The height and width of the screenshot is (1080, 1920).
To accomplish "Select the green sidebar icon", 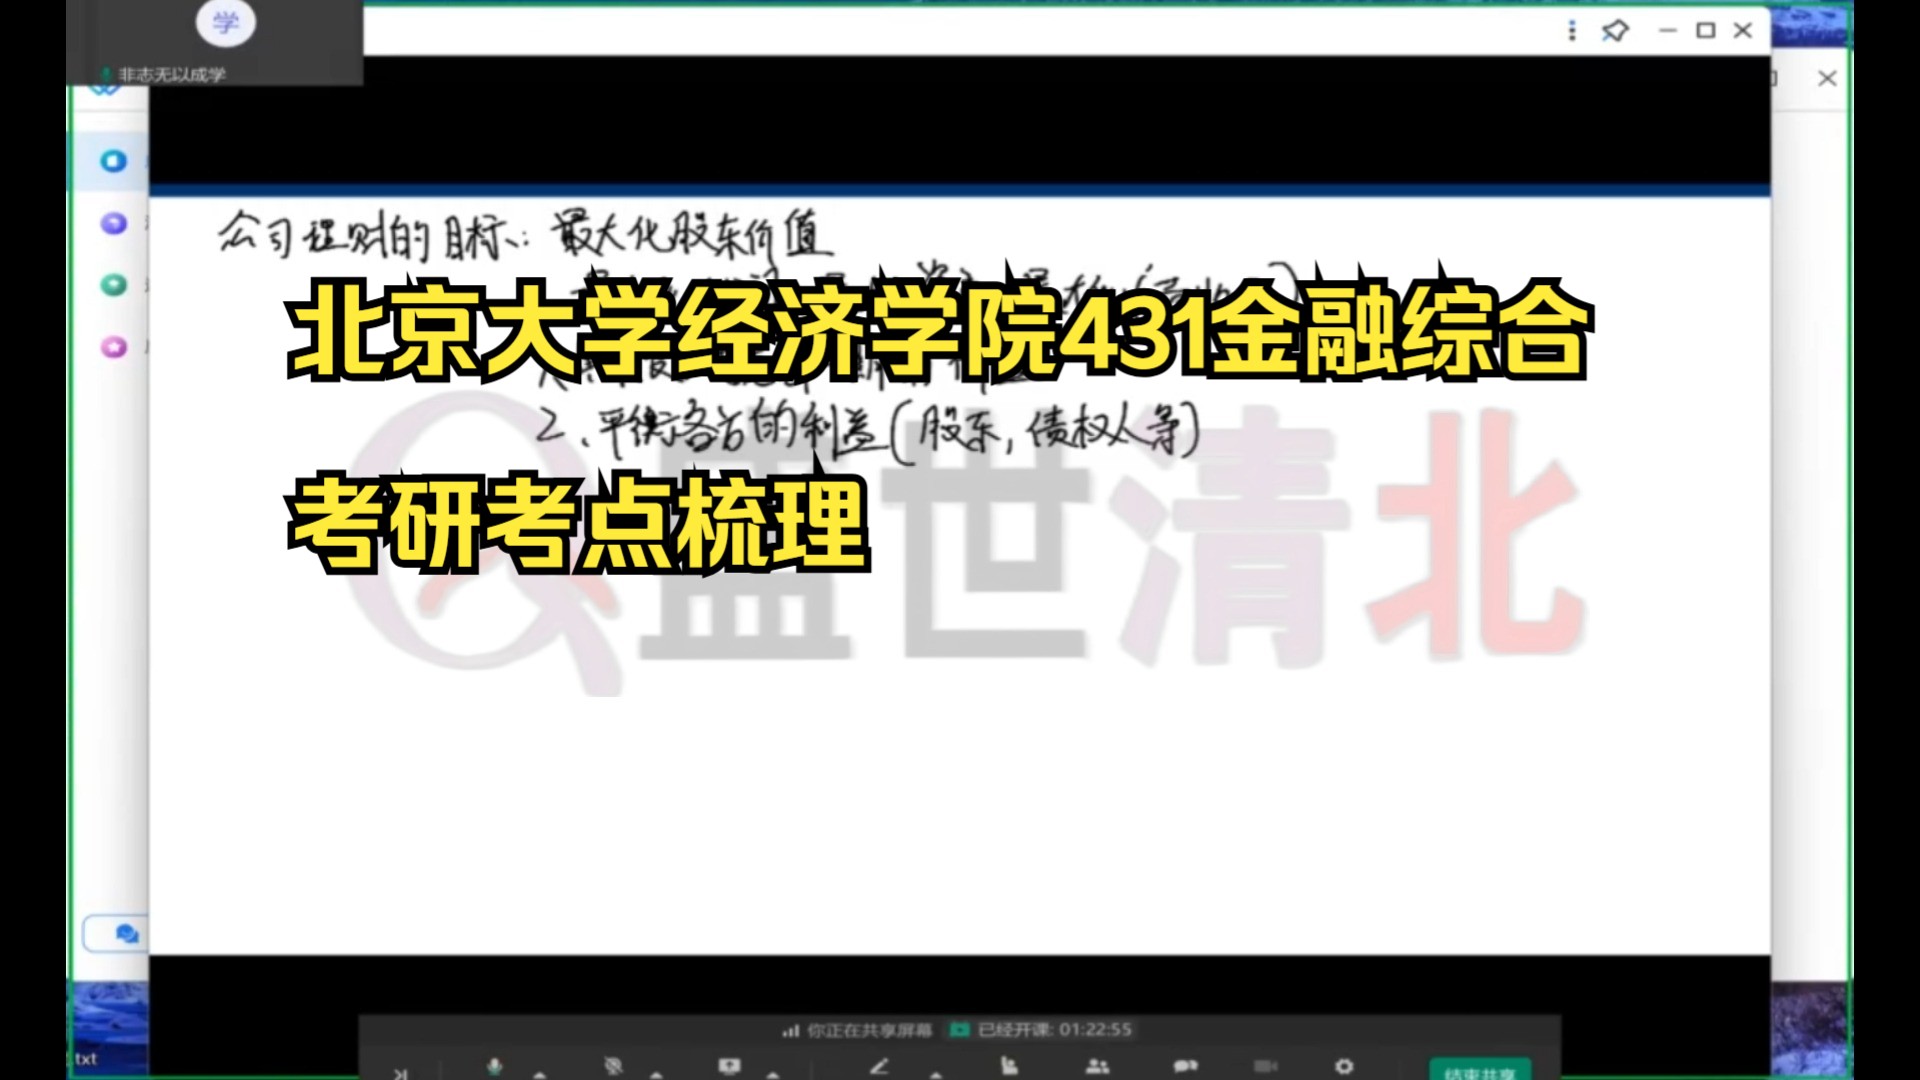I will (x=114, y=285).
